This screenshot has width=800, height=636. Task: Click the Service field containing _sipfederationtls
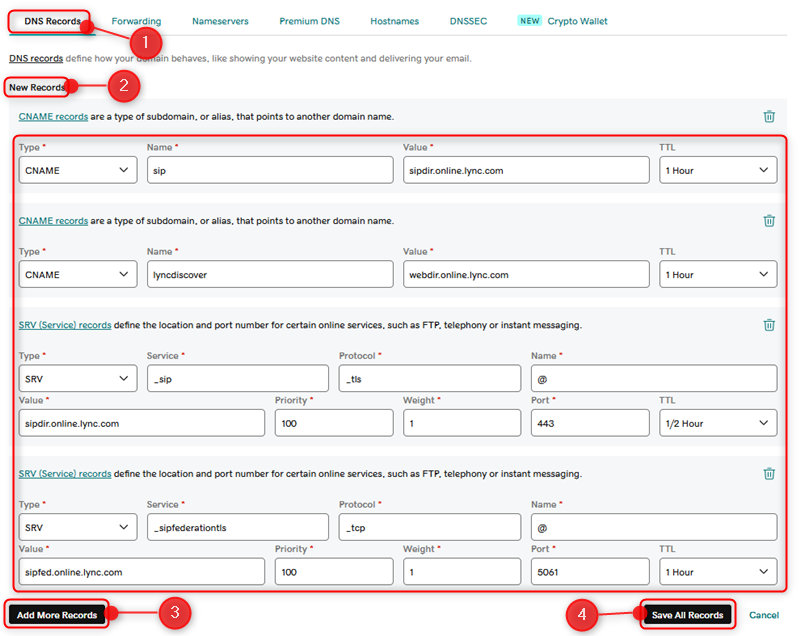[238, 527]
